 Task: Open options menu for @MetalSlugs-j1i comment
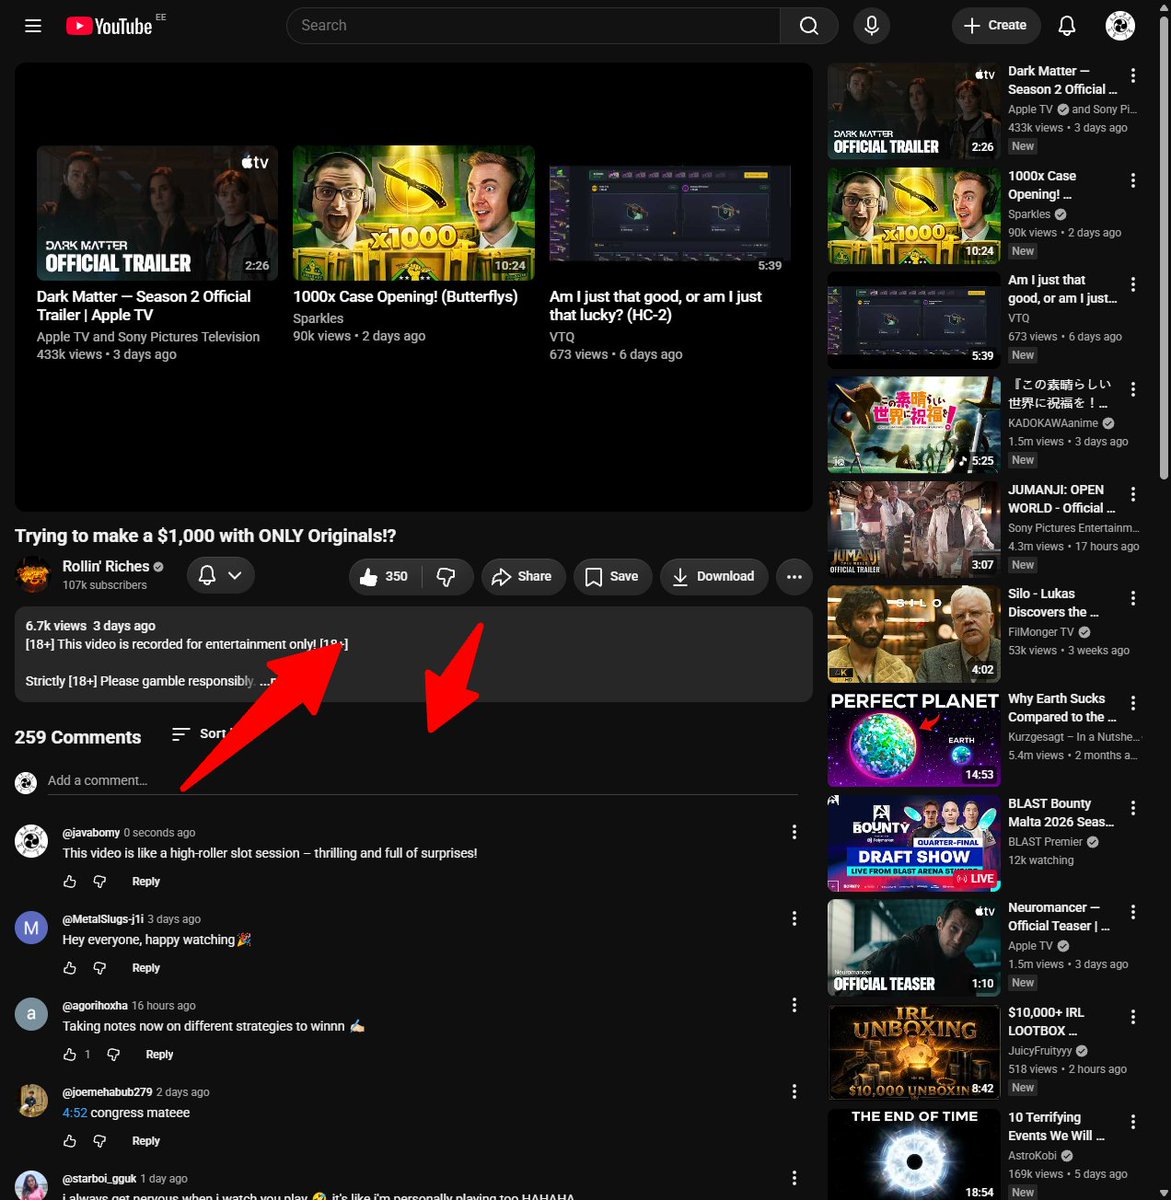[794, 918]
